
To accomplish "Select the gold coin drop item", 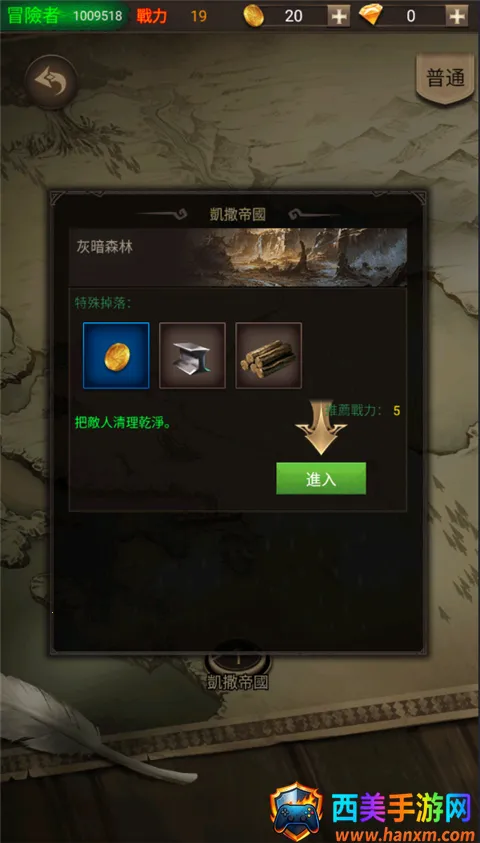I will [x=116, y=355].
